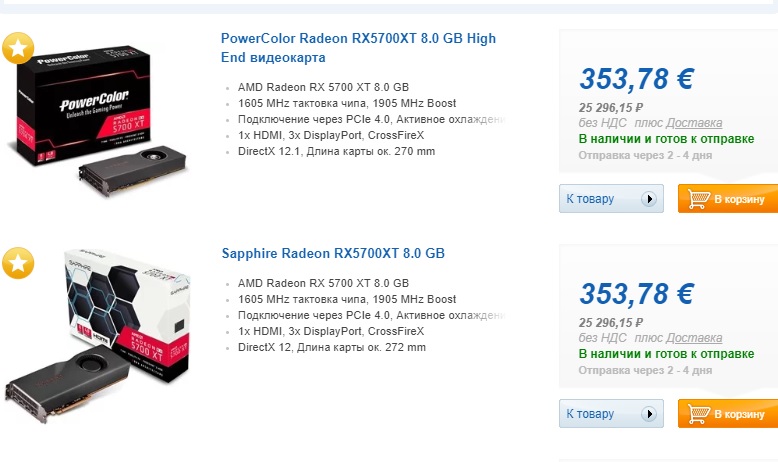The image size is (778, 462).
Task: Click the cart icon on PowerColor's orange button
Action: pyautogui.click(x=697, y=199)
